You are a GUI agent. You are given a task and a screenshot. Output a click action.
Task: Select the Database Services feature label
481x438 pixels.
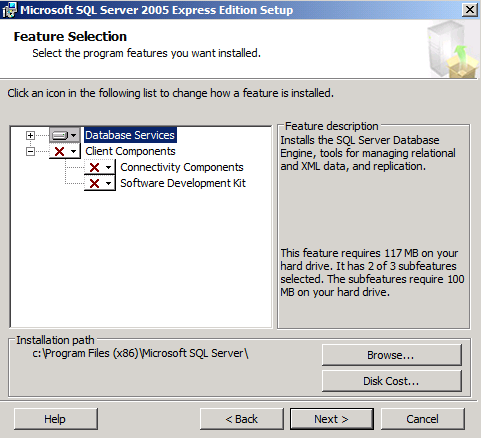pos(130,135)
